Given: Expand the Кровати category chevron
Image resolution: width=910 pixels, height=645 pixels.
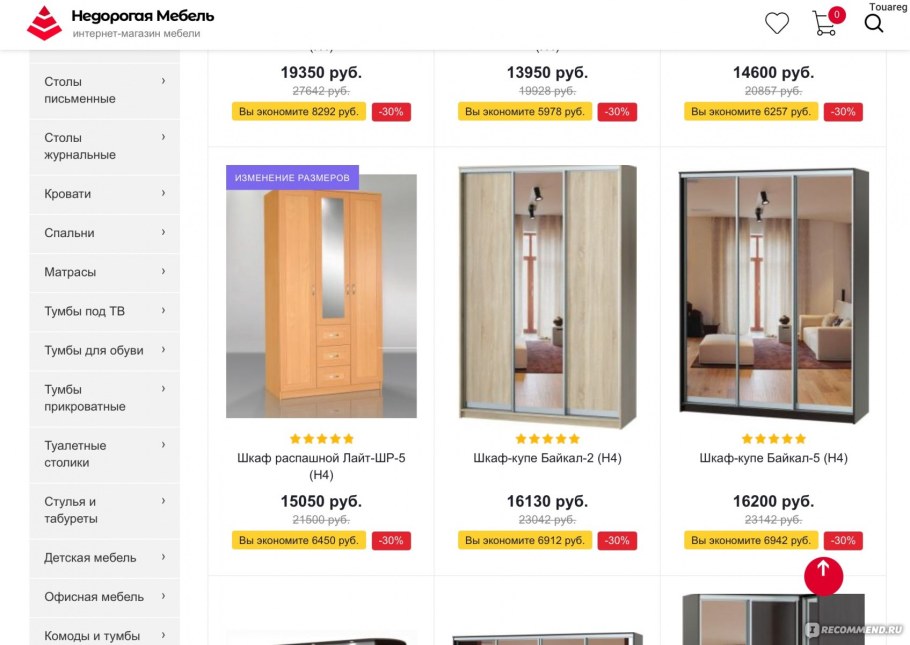Looking at the screenshot, I should pos(163,193).
